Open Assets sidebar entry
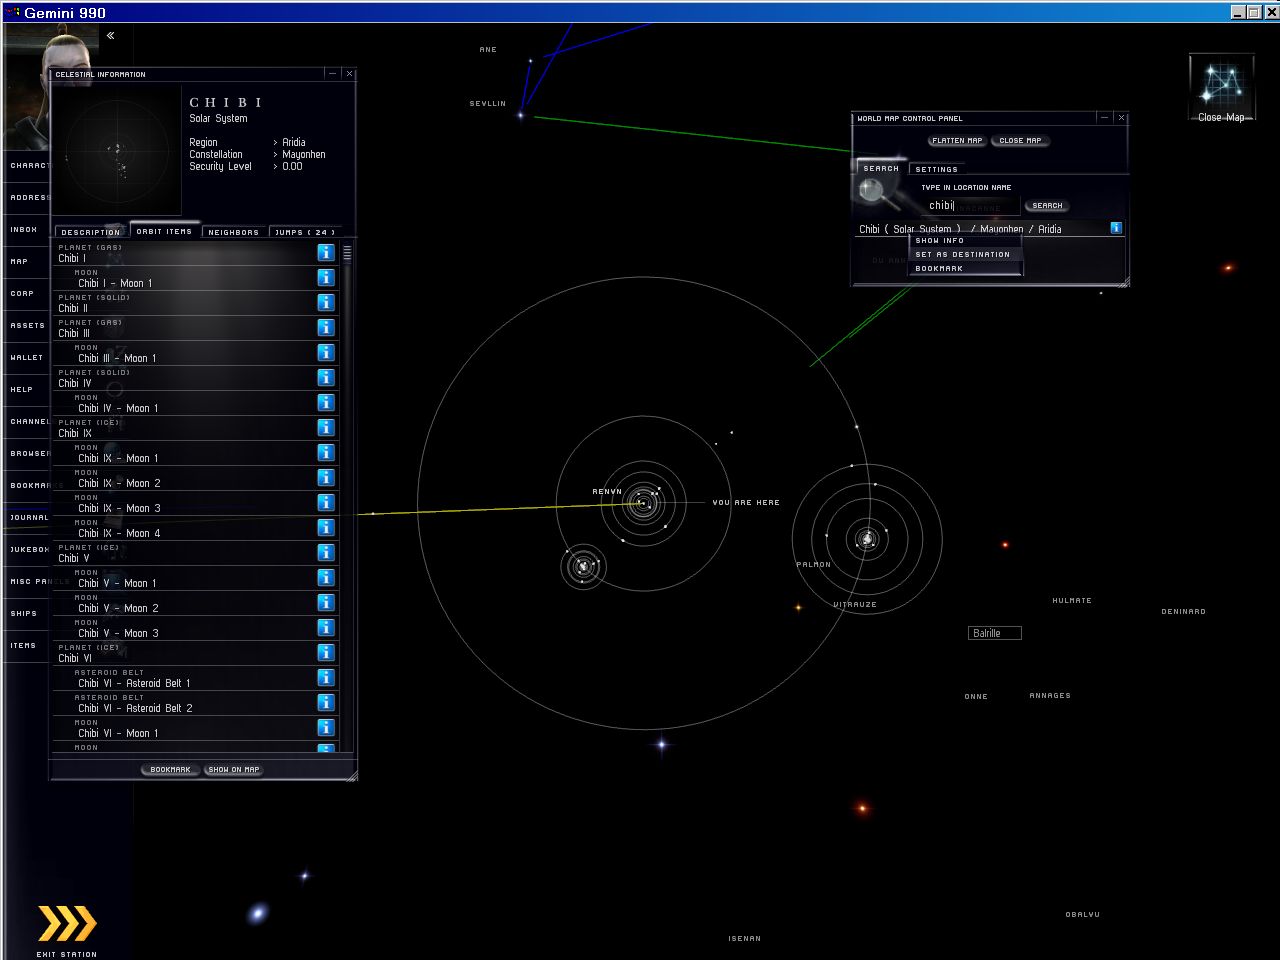The height and width of the screenshot is (960, 1280). pos(27,326)
